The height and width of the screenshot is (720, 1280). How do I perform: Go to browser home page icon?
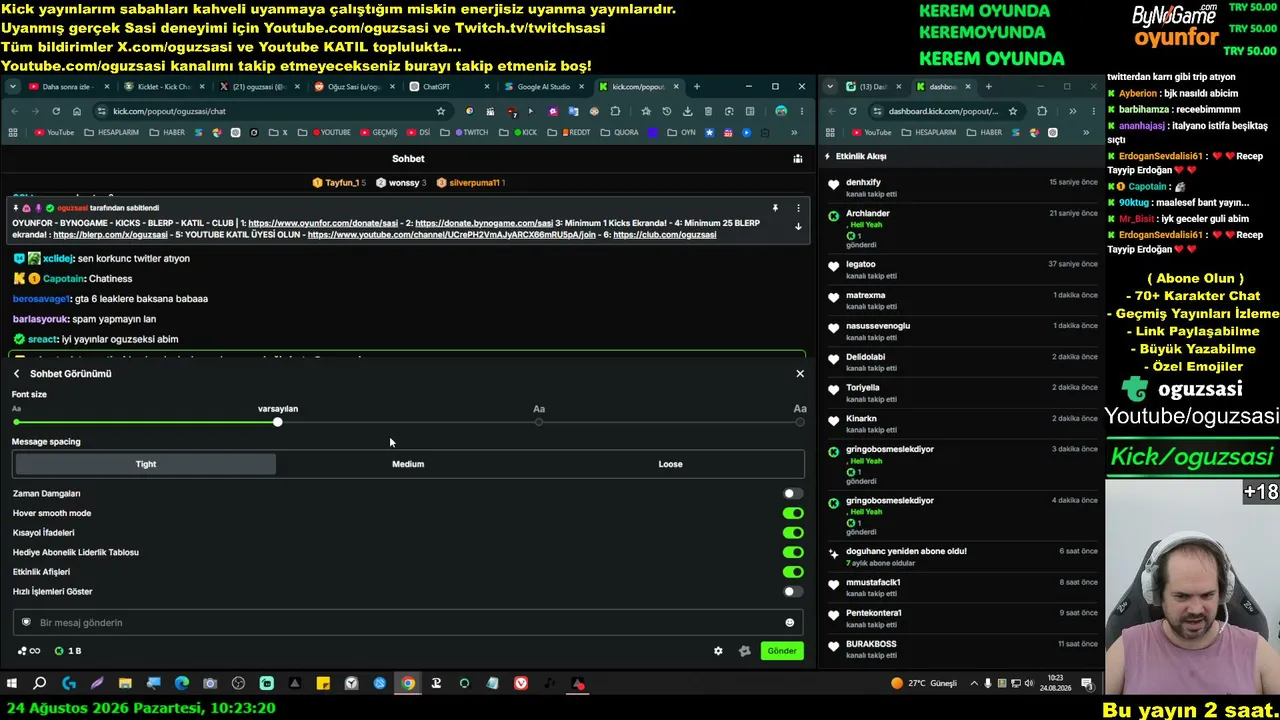tap(76, 111)
